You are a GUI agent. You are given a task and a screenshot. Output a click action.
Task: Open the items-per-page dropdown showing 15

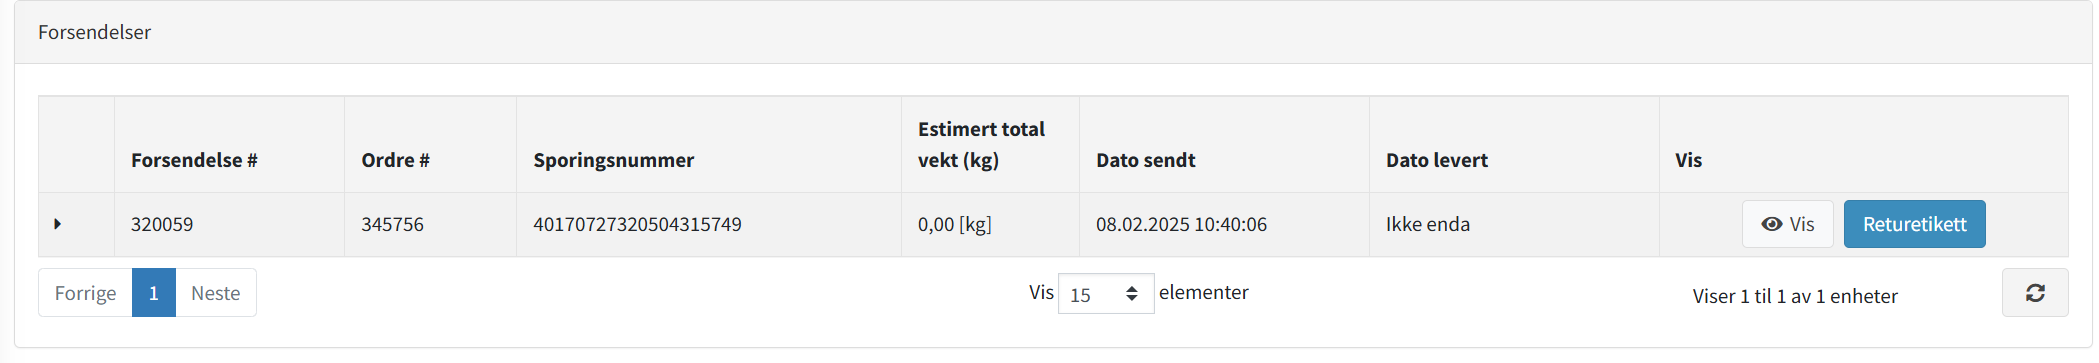click(1106, 294)
